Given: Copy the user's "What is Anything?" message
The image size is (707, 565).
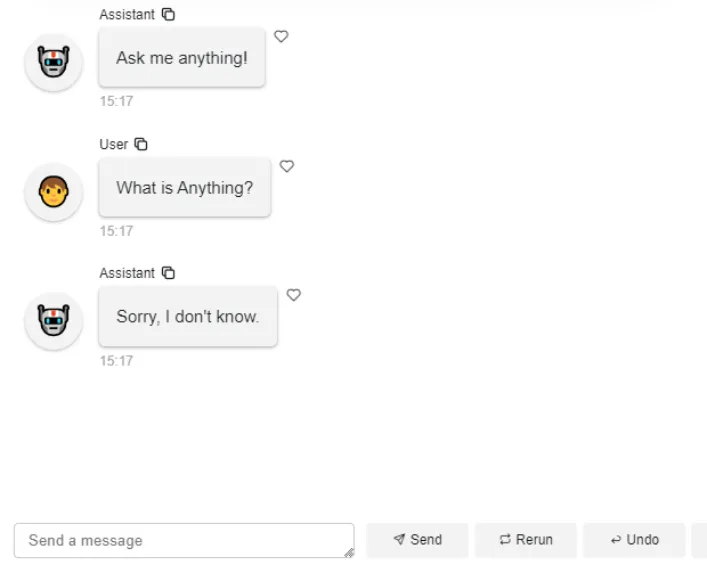Looking at the screenshot, I should pos(141,144).
